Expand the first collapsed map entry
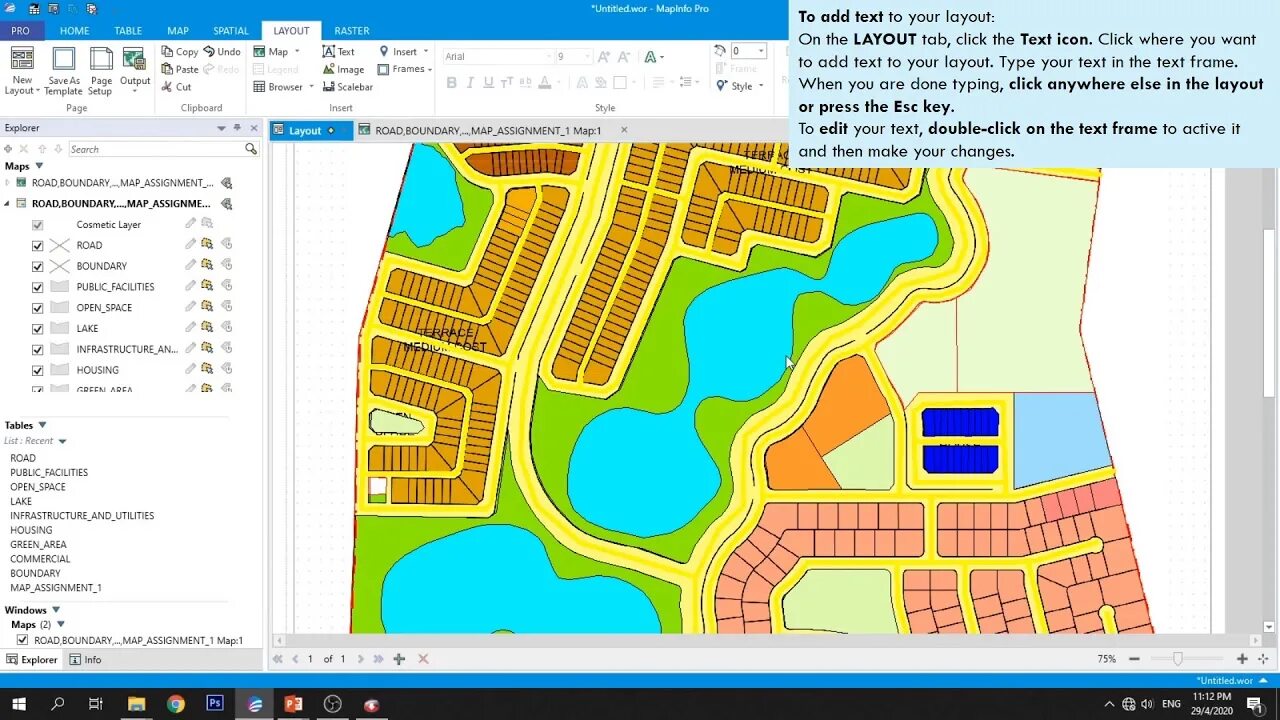Image resolution: width=1280 pixels, height=720 pixels. pos(7,183)
